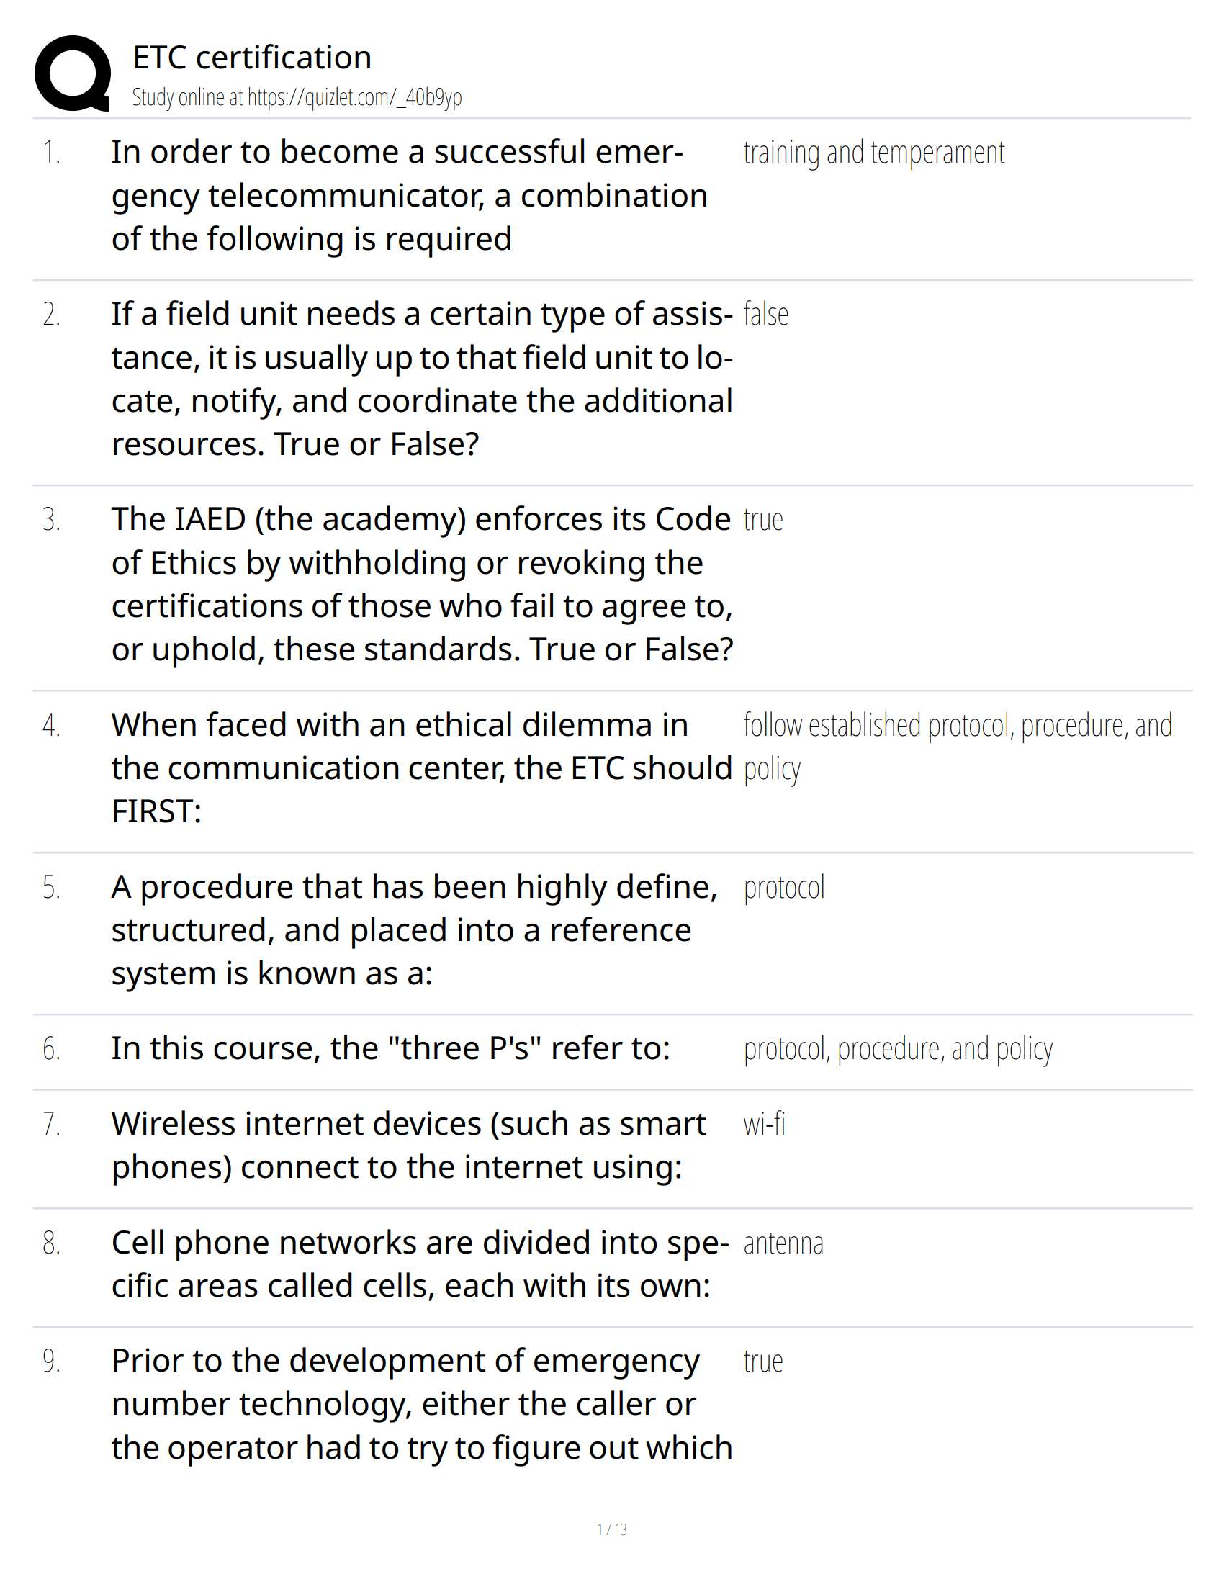Image resolution: width=1224 pixels, height=1584 pixels.
Task: Click the ethical dilemma question text
Action: [422, 768]
